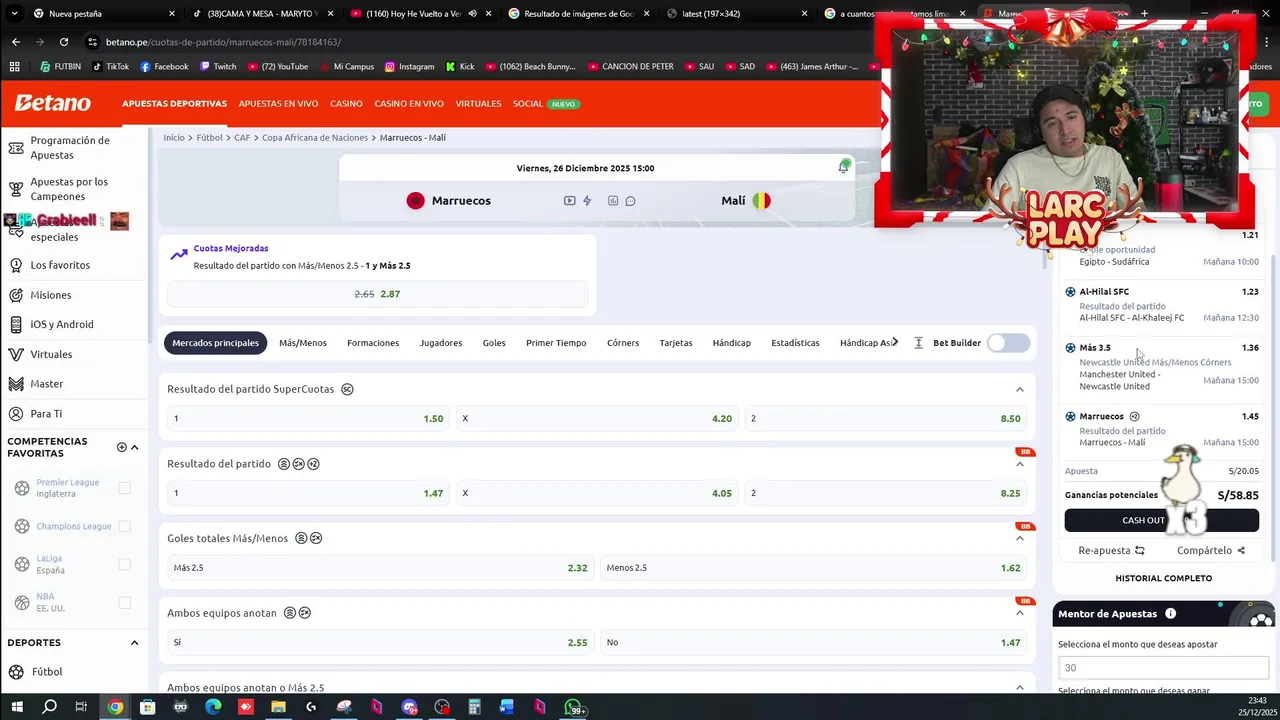Viewport: 1280px width, 720px height.
Task: Collapse Goles totales Más/Menos market
Action: click(1019, 538)
